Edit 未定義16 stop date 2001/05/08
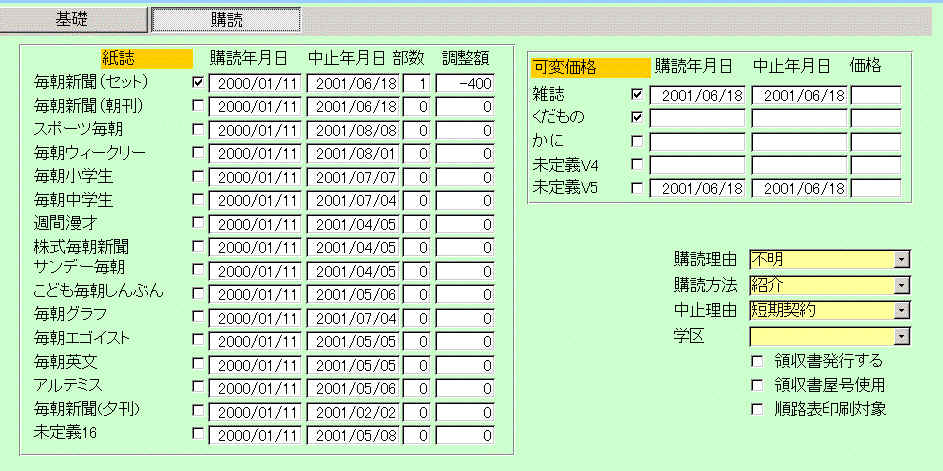Screen dimensions: 943x471 tap(353, 436)
